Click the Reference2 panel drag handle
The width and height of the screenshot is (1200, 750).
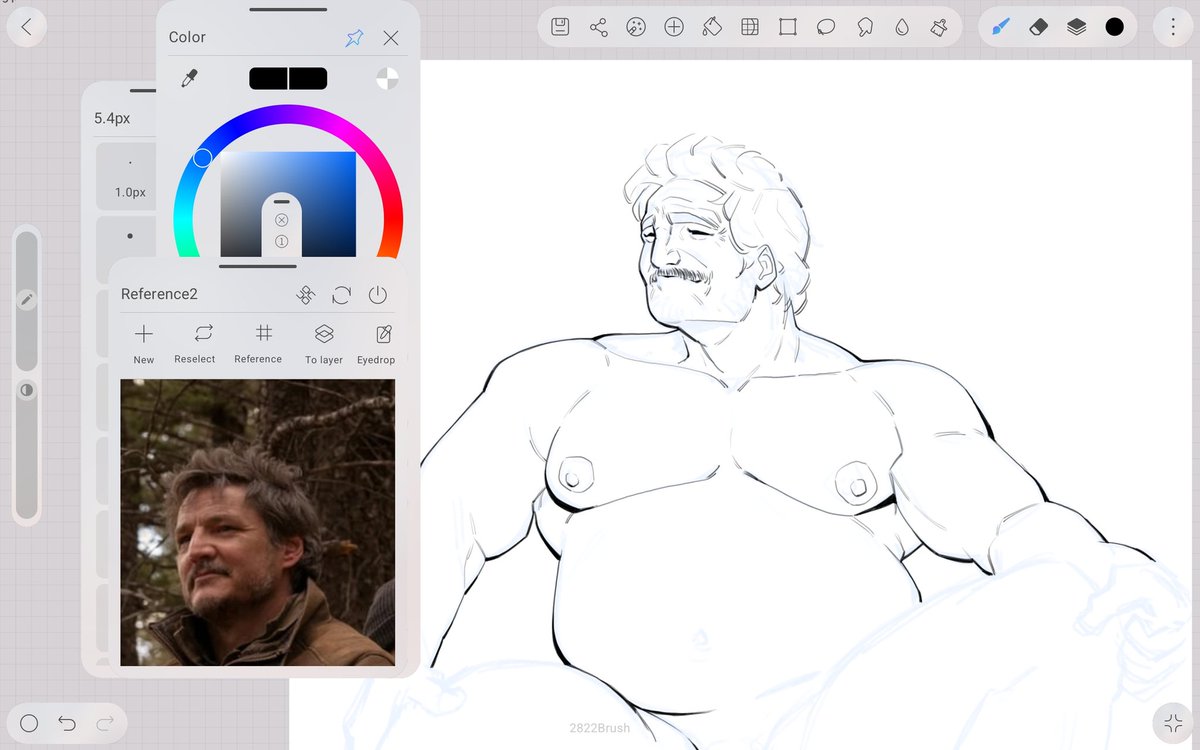point(258,266)
